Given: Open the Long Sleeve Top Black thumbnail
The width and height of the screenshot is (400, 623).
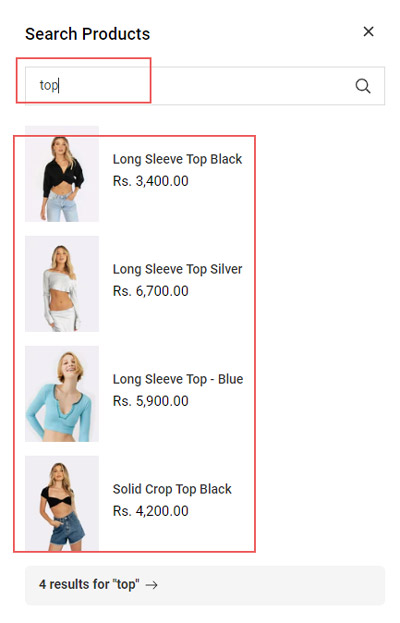Looking at the screenshot, I should 62,174.
